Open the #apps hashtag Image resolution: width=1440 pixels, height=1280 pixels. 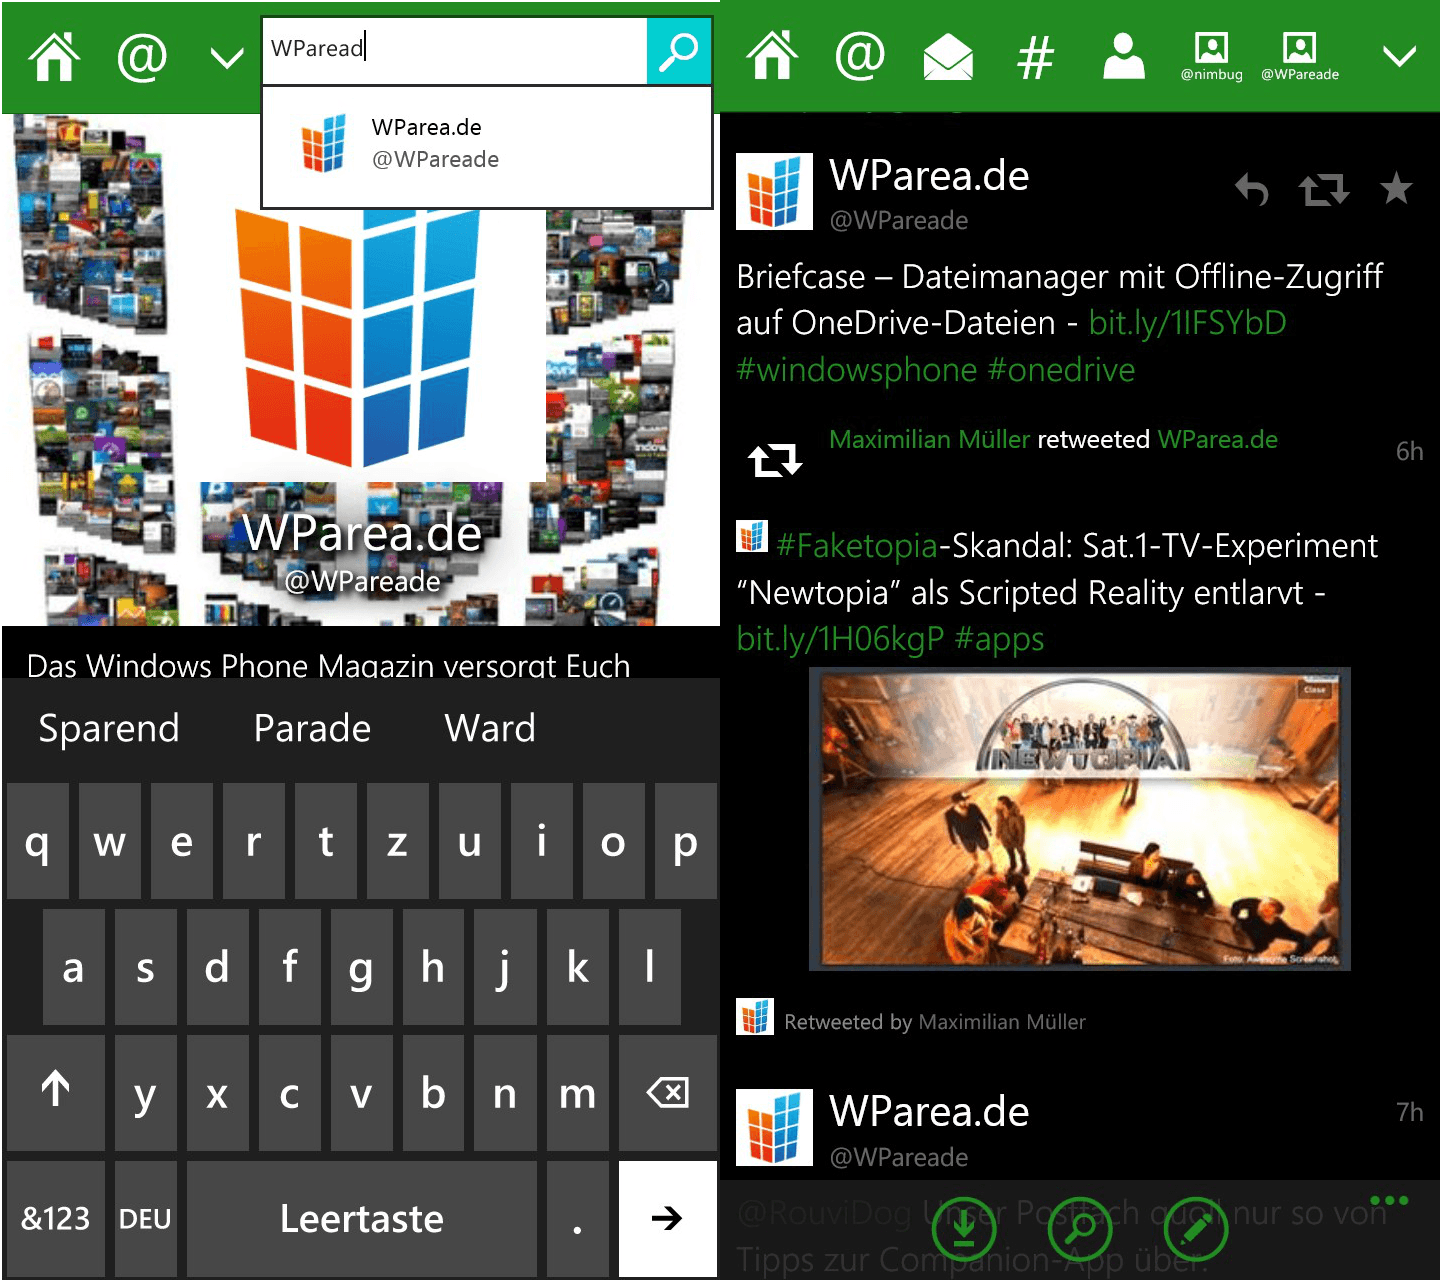(999, 640)
